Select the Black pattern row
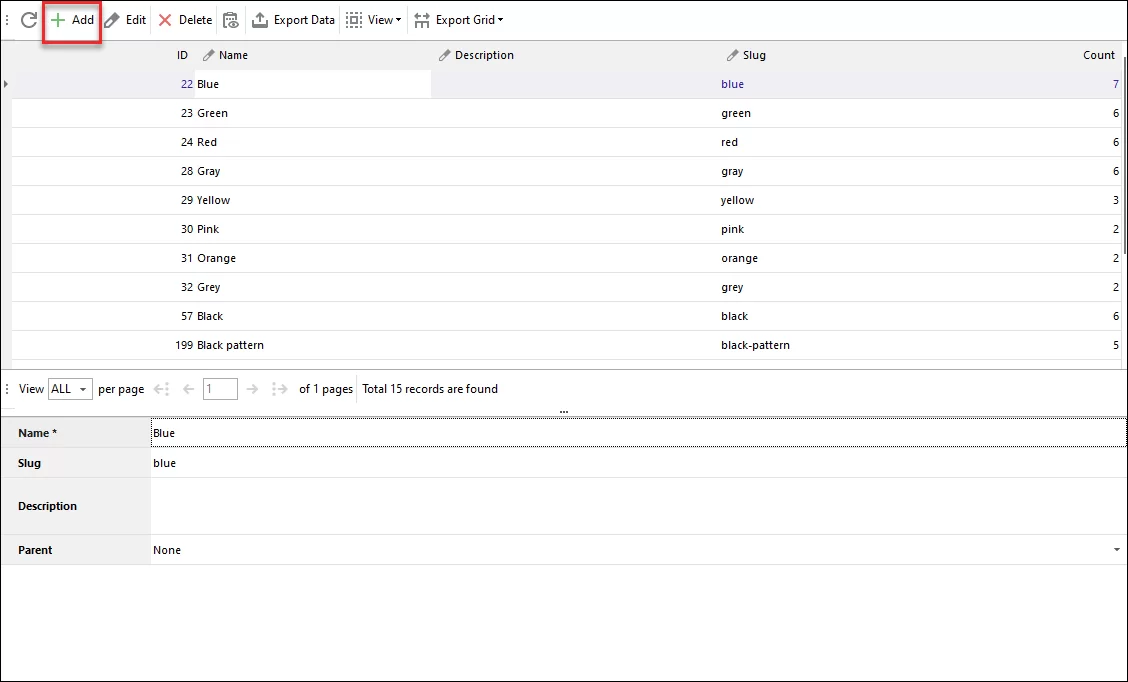This screenshot has height=682, width=1128. click(x=230, y=345)
